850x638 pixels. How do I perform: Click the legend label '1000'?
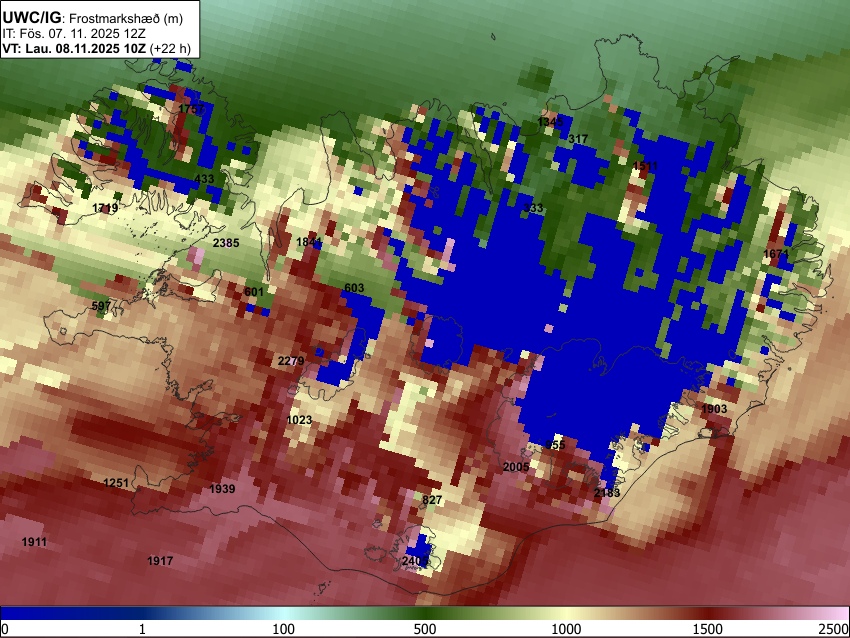tap(566, 629)
